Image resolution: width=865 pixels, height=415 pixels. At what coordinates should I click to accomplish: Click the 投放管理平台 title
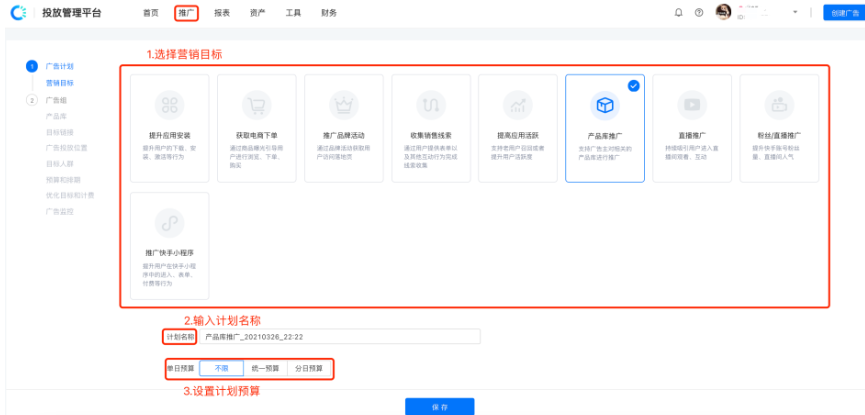tap(72, 13)
